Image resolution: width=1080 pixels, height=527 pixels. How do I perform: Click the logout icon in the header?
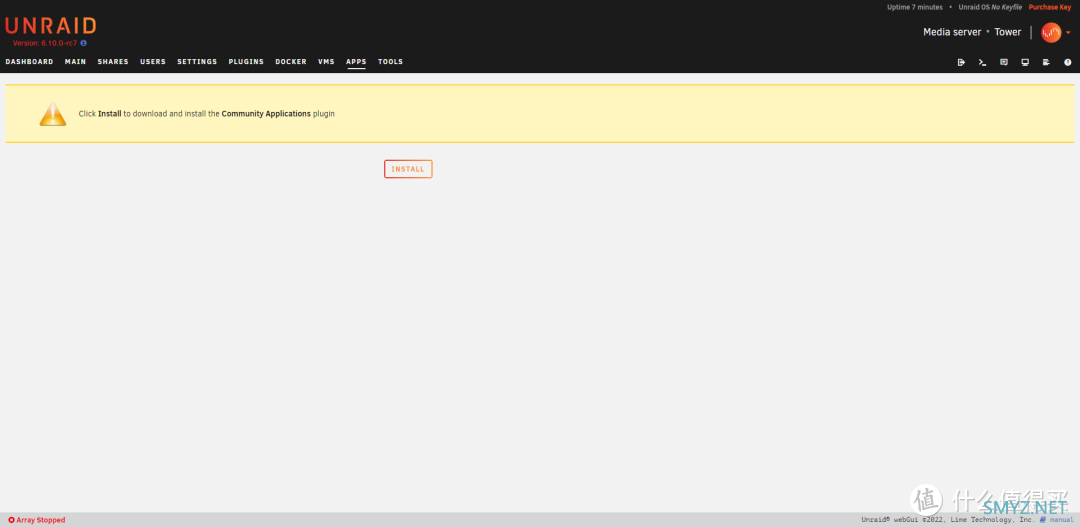(962, 62)
